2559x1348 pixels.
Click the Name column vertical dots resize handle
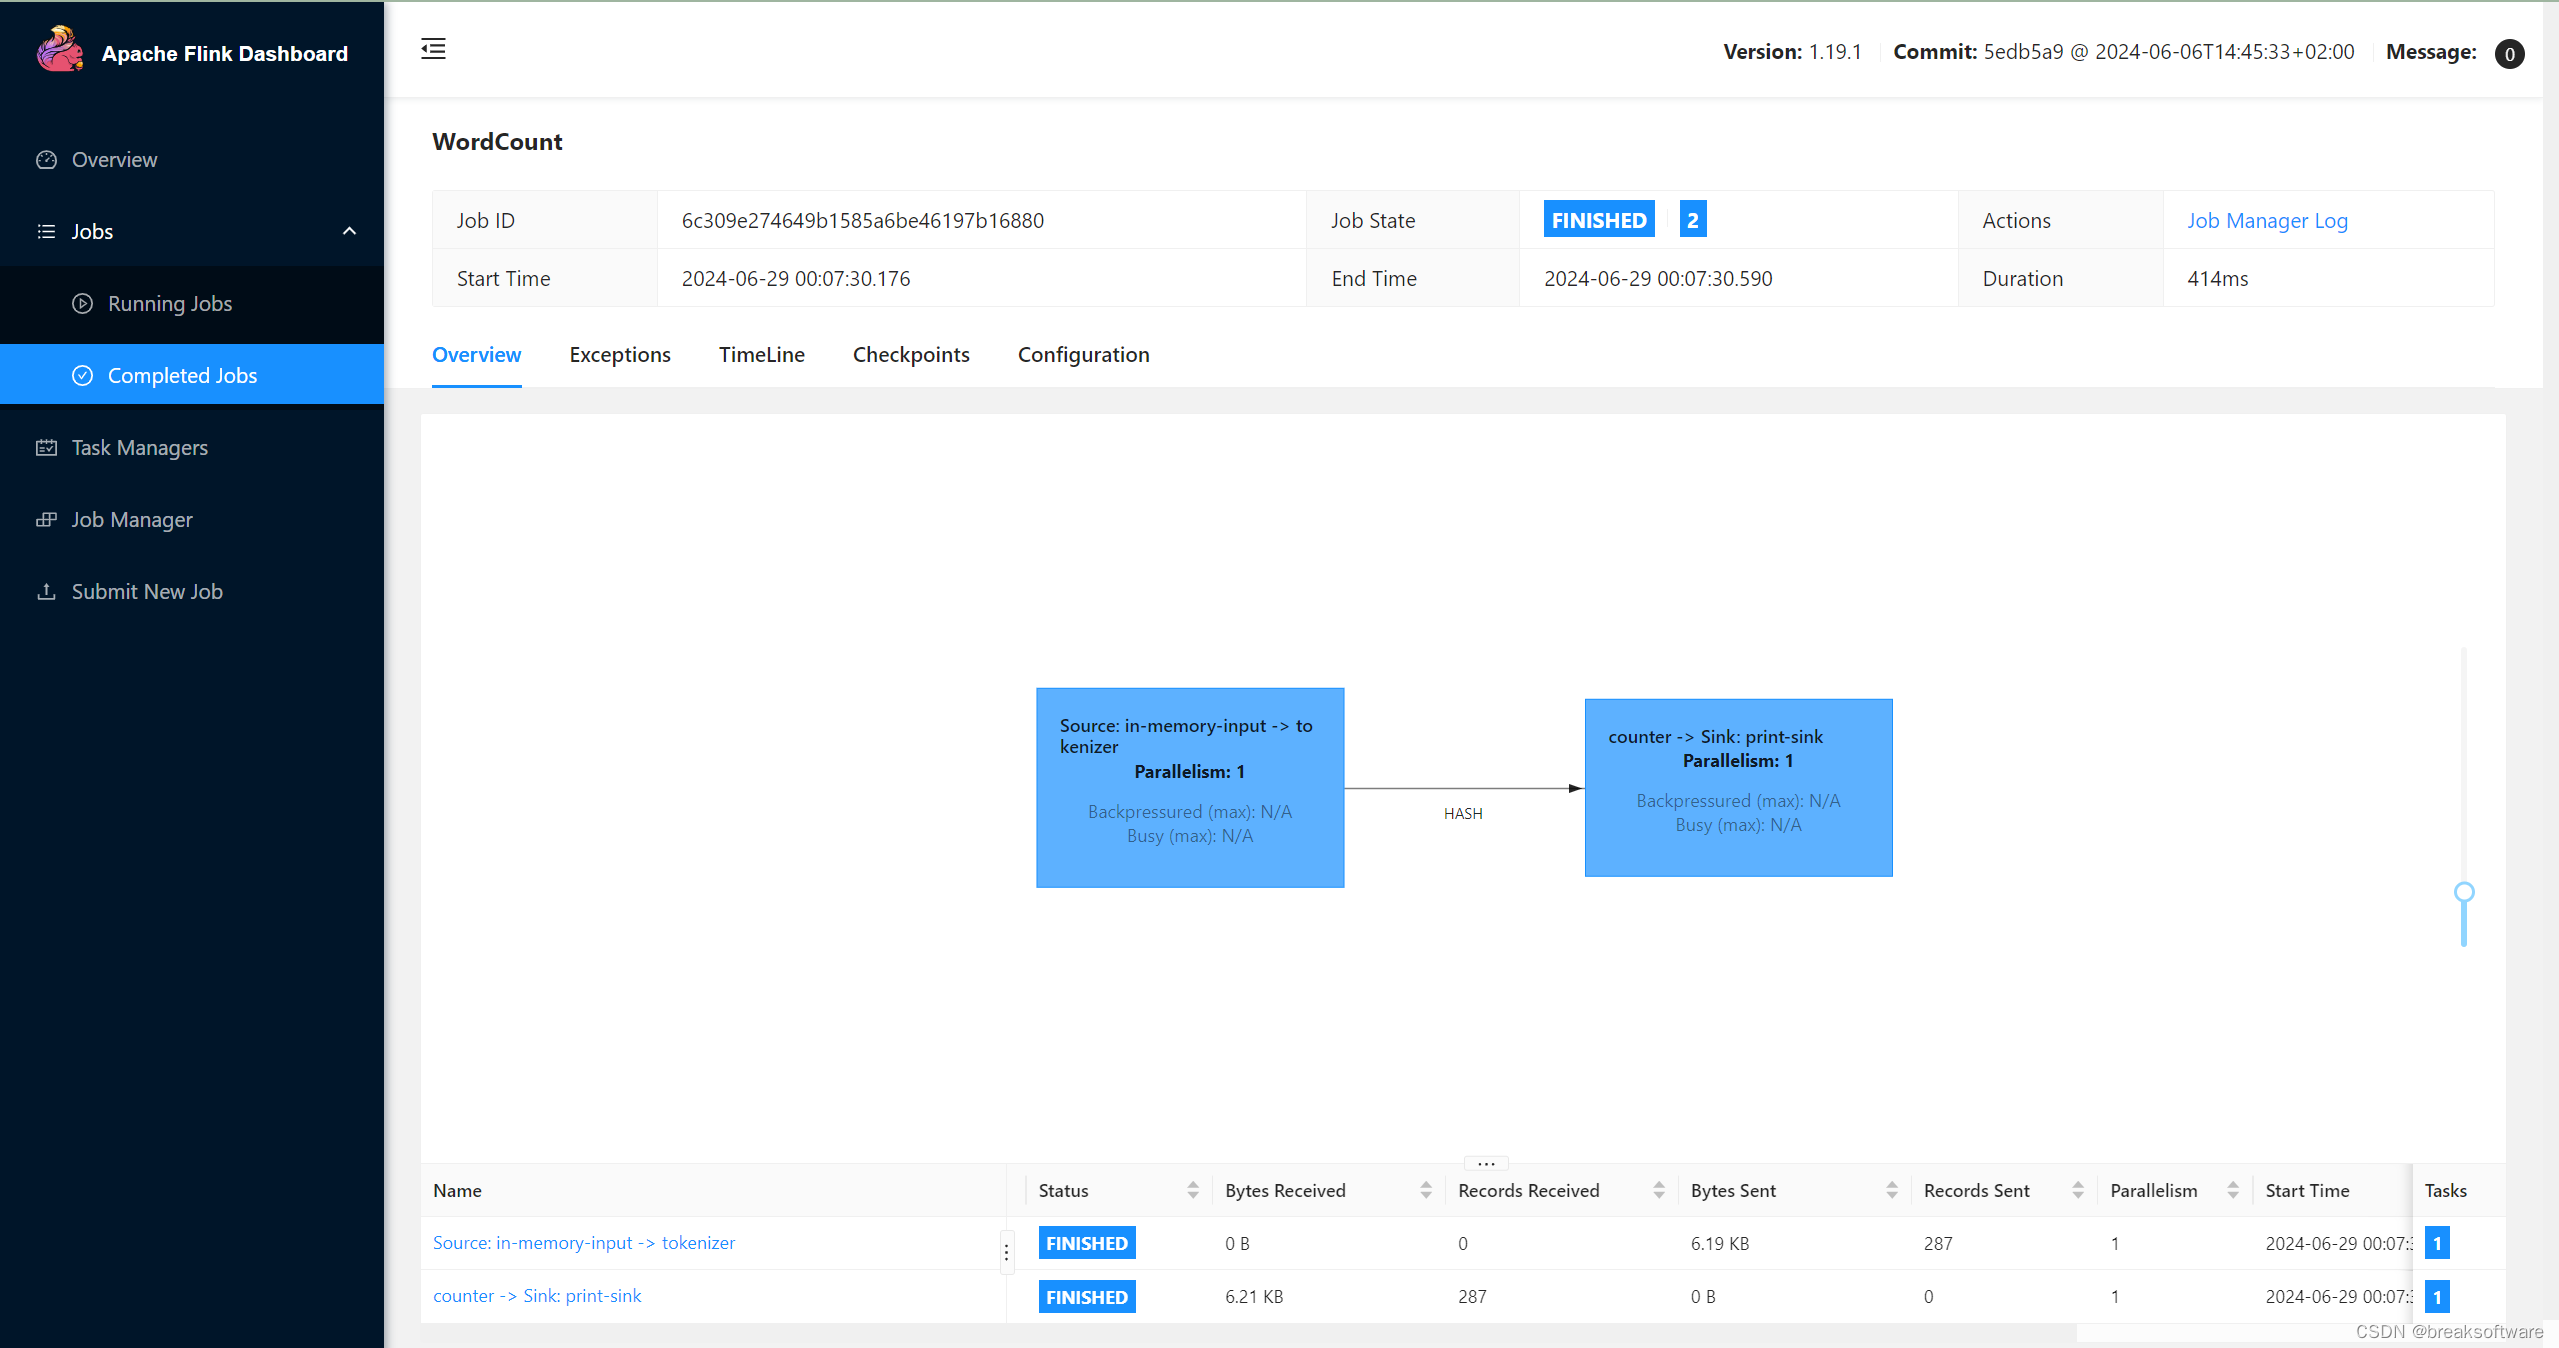(x=1006, y=1252)
